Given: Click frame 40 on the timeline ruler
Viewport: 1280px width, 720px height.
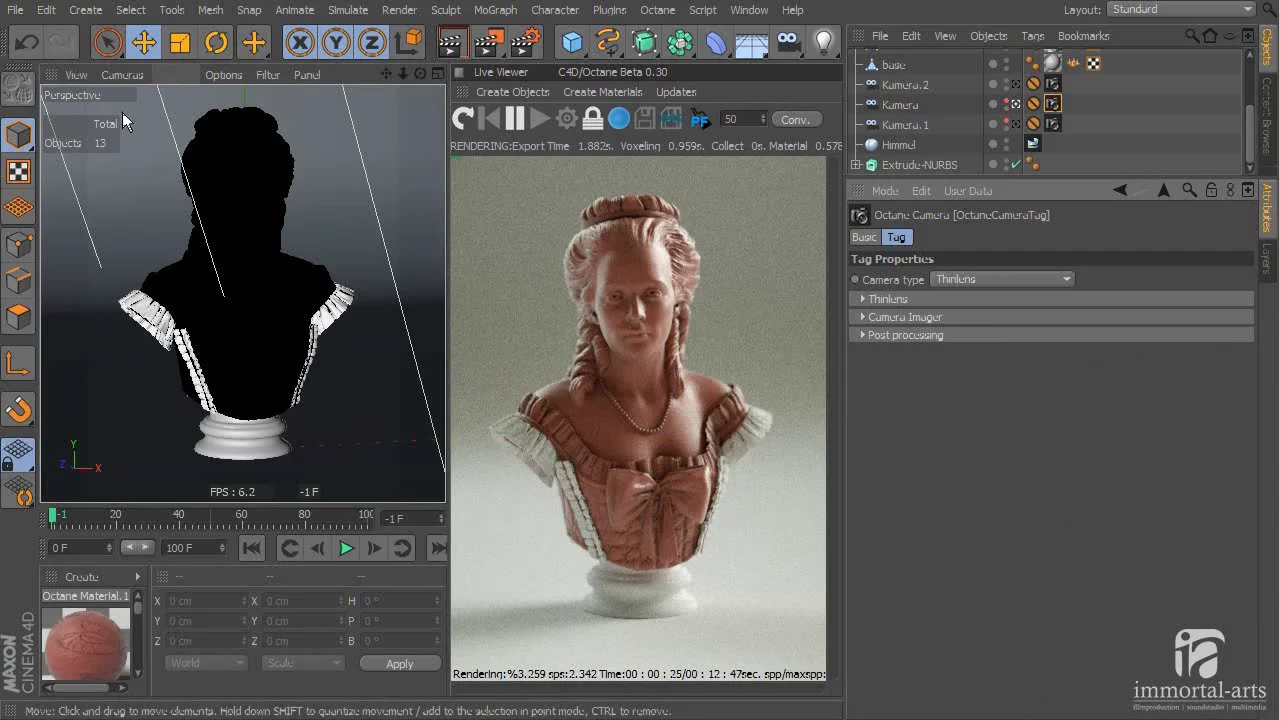Looking at the screenshot, I should click(178, 515).
